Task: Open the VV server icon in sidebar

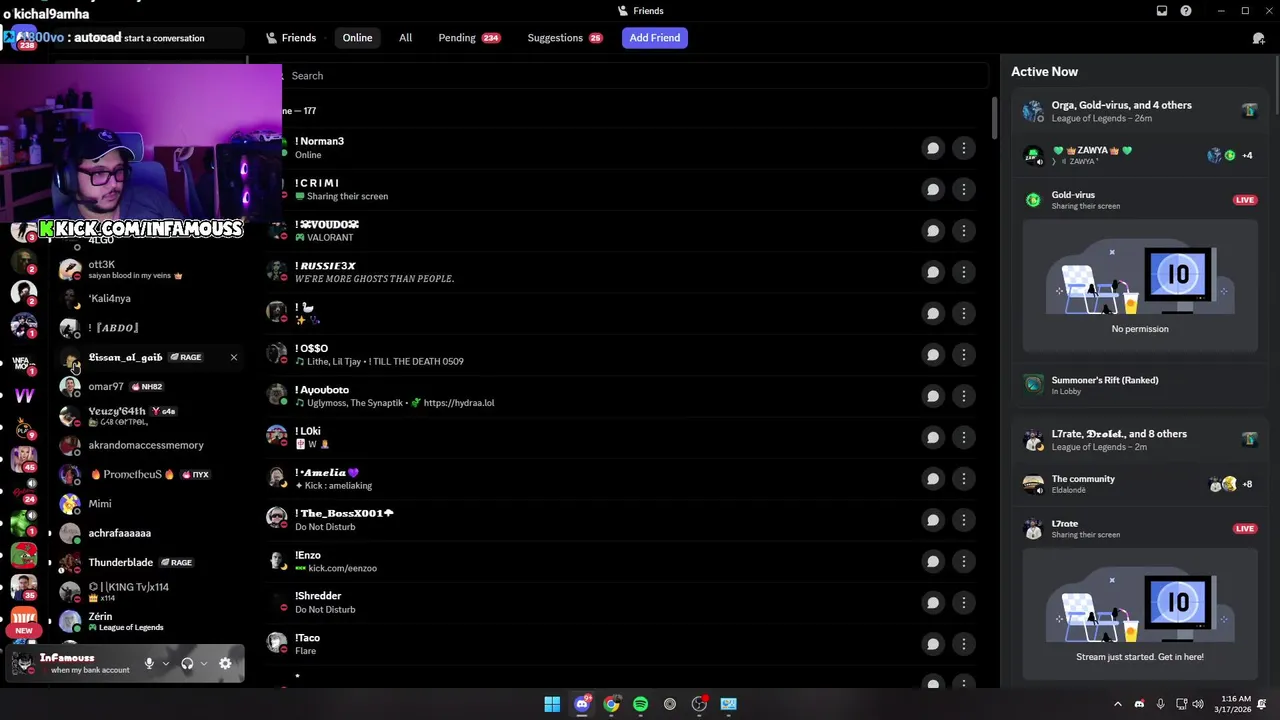Action: tap(24, 395)
